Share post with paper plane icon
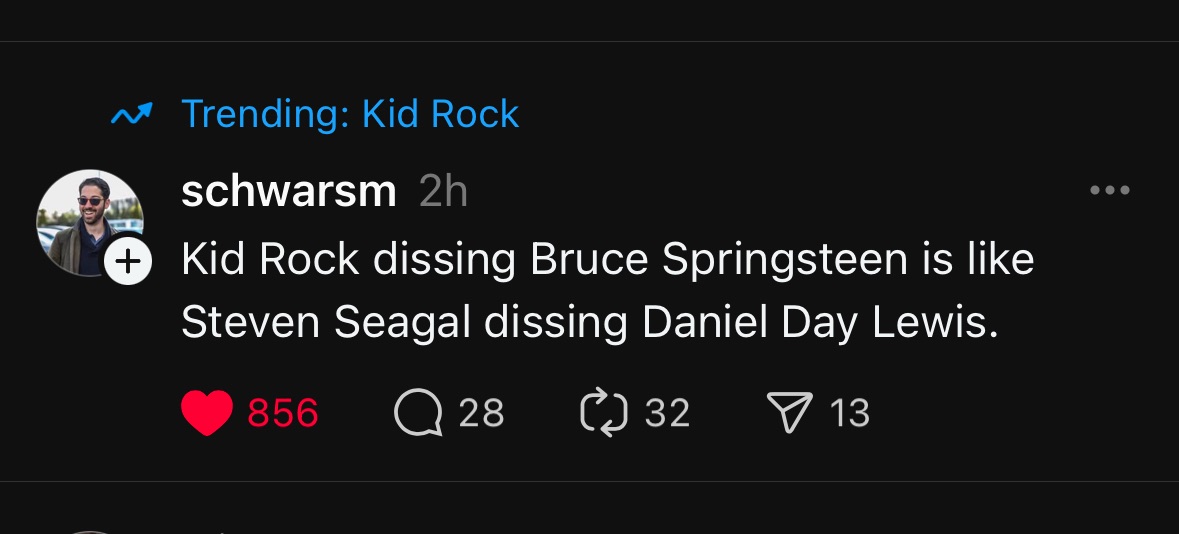 pos(788,413)
